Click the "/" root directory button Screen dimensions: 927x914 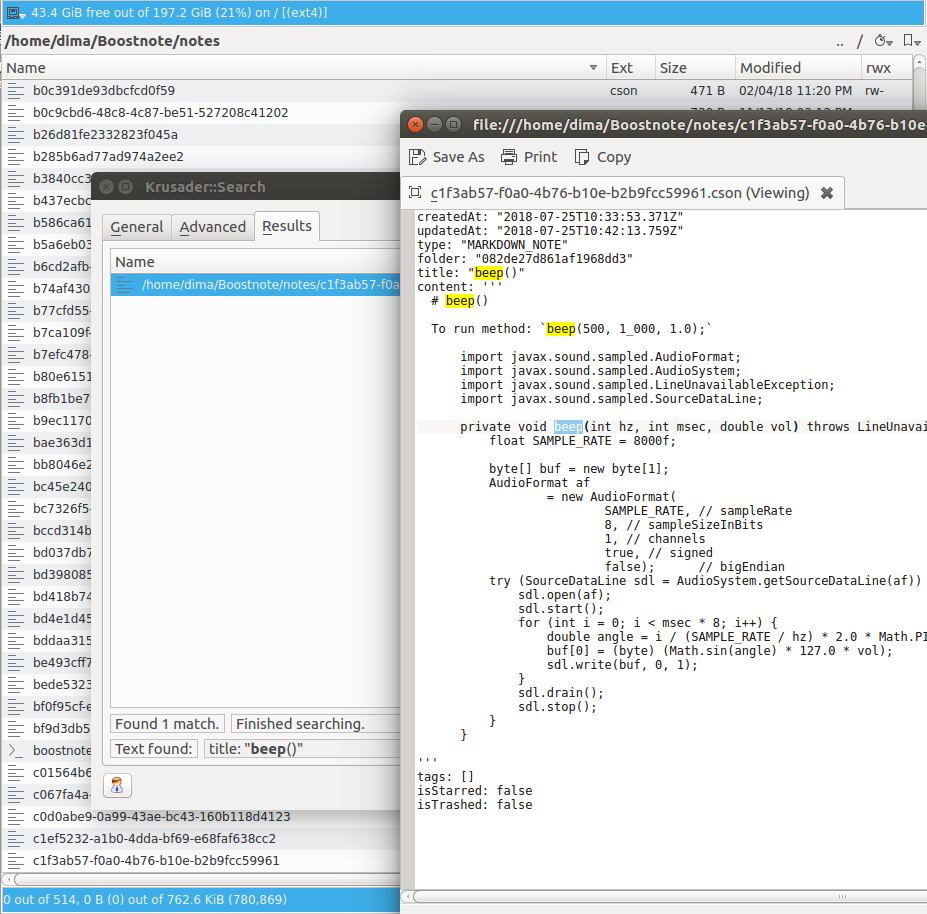click(860, 41)
